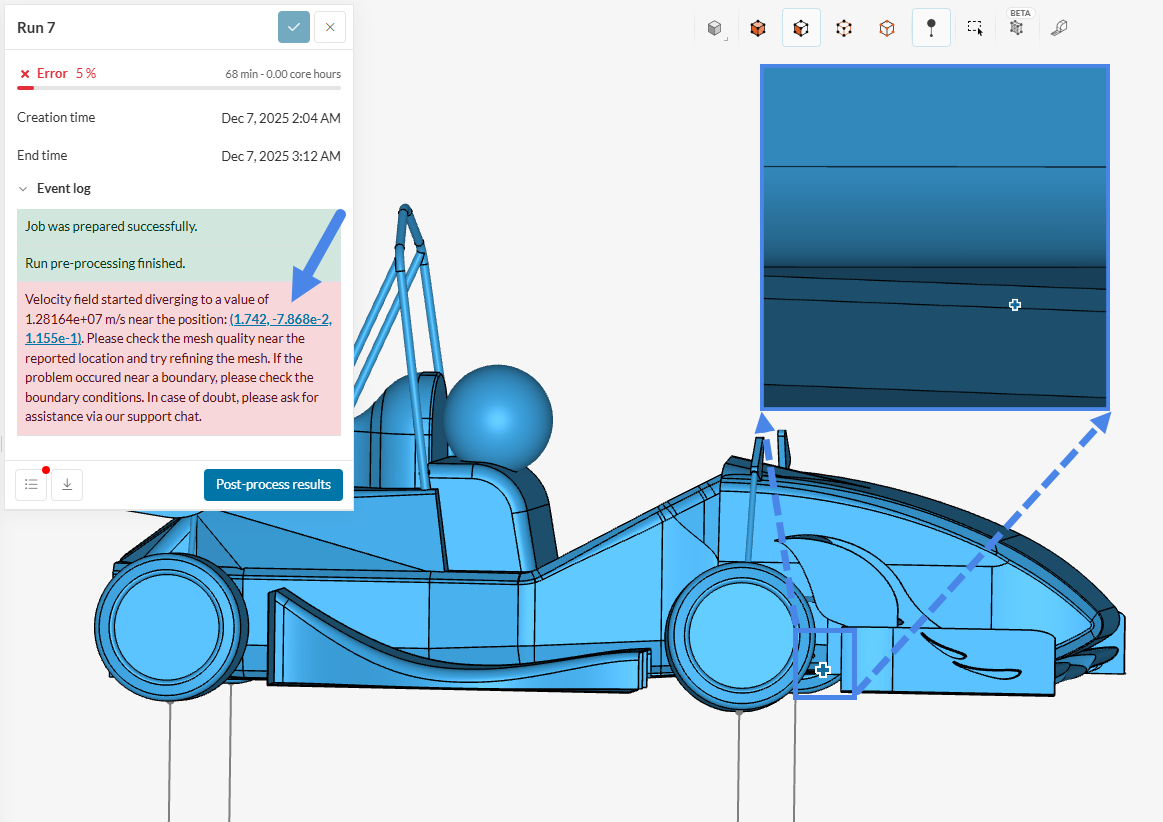
Task: Close the Run 7 panel
Action: click(x=330, y=27)
